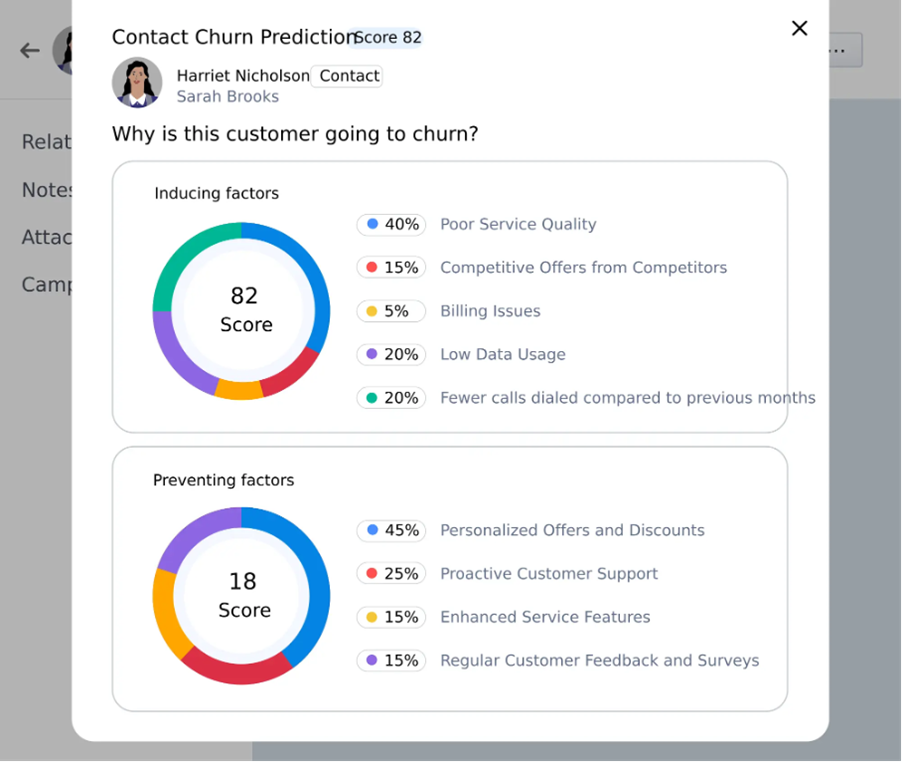Open the Notes item in the sidebar

point(47,190)
